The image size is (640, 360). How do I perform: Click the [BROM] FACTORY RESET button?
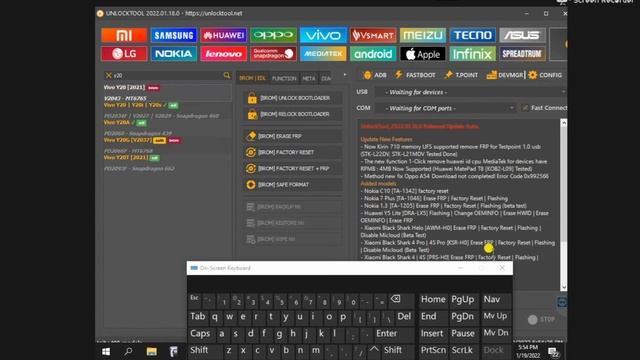[293, 152]
